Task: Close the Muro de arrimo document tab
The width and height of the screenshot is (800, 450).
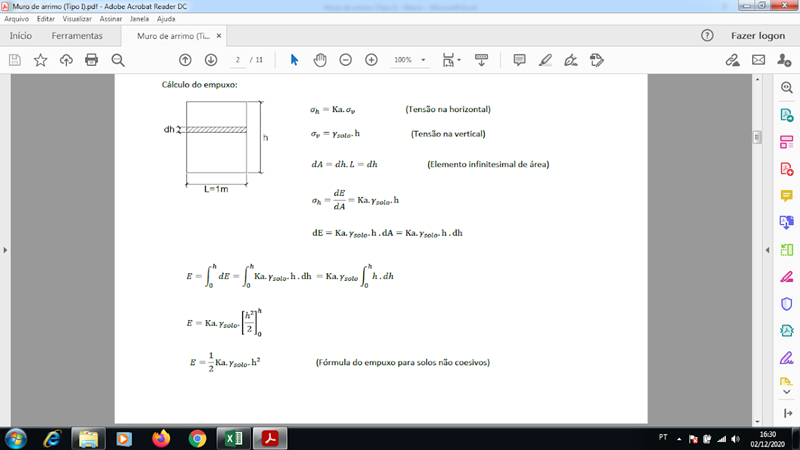Action: point(219,36)
